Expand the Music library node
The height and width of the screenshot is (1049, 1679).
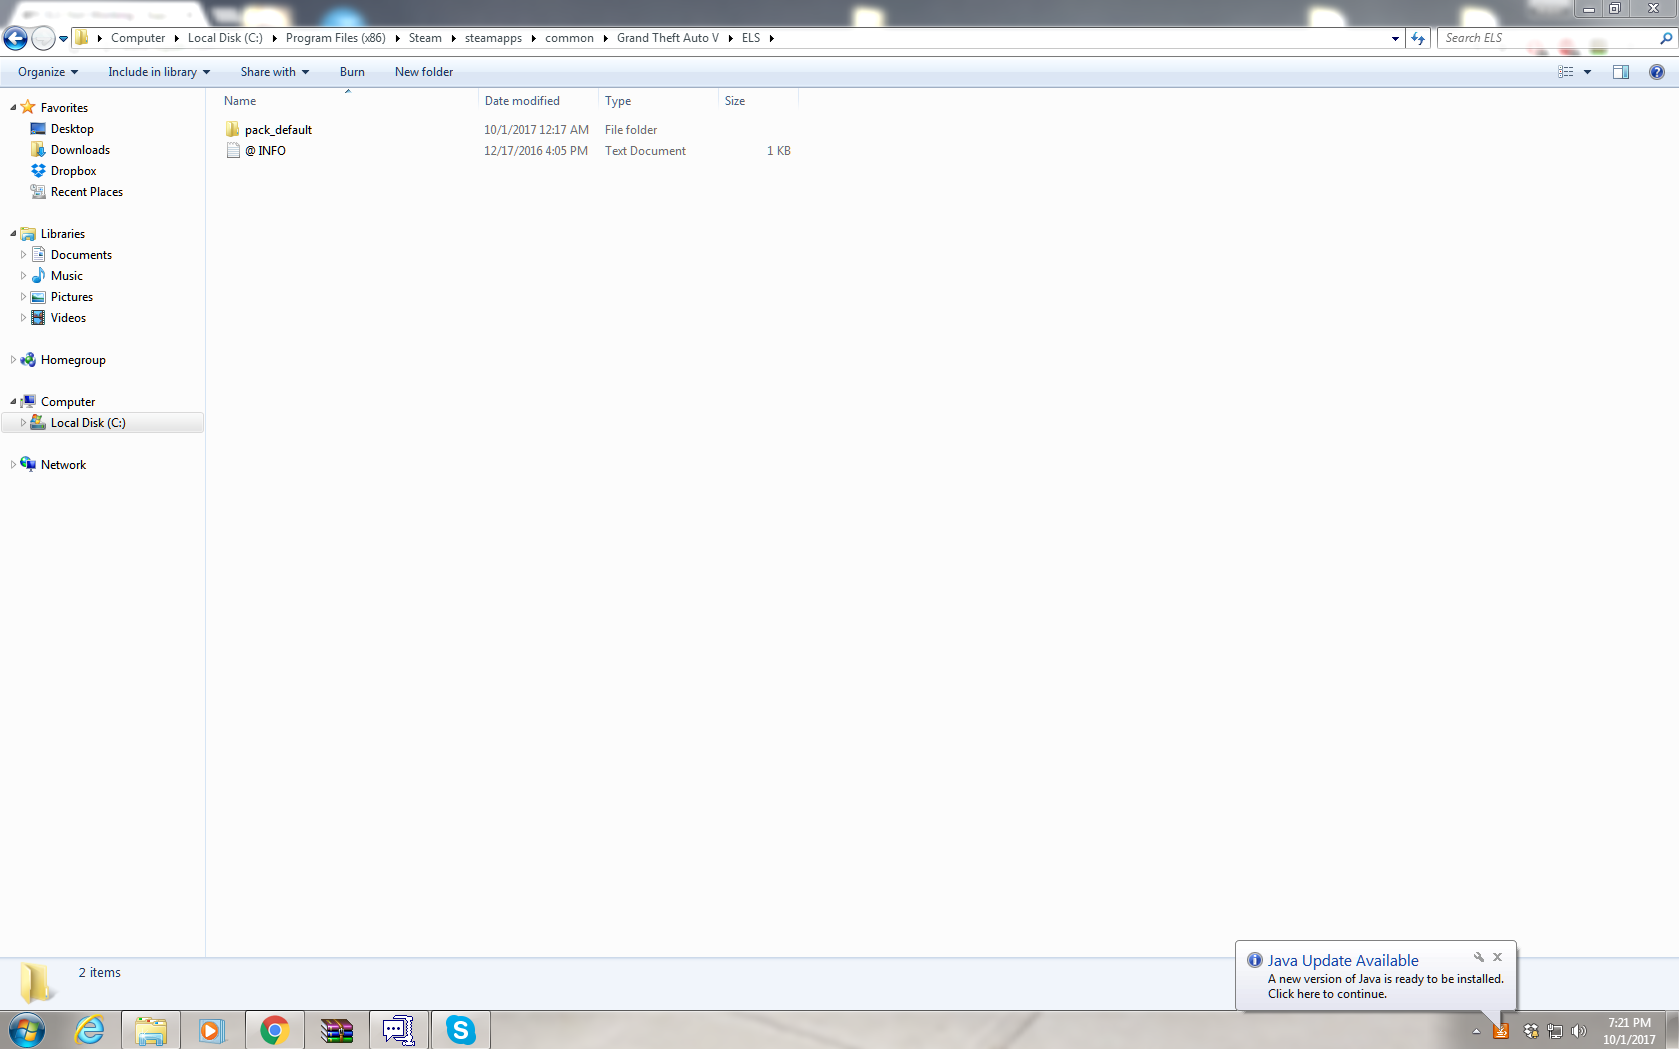pyautogui.click(x=23, y=276)
